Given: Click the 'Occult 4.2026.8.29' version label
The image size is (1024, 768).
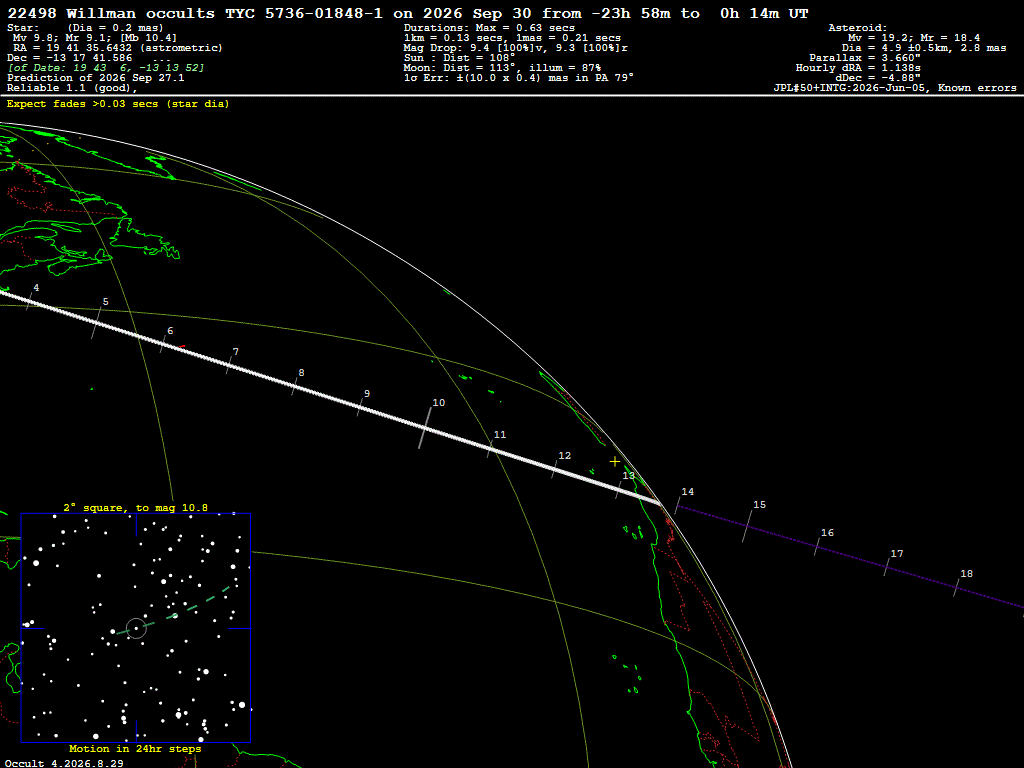Looking at the screenshot, I should coord(64,763).
